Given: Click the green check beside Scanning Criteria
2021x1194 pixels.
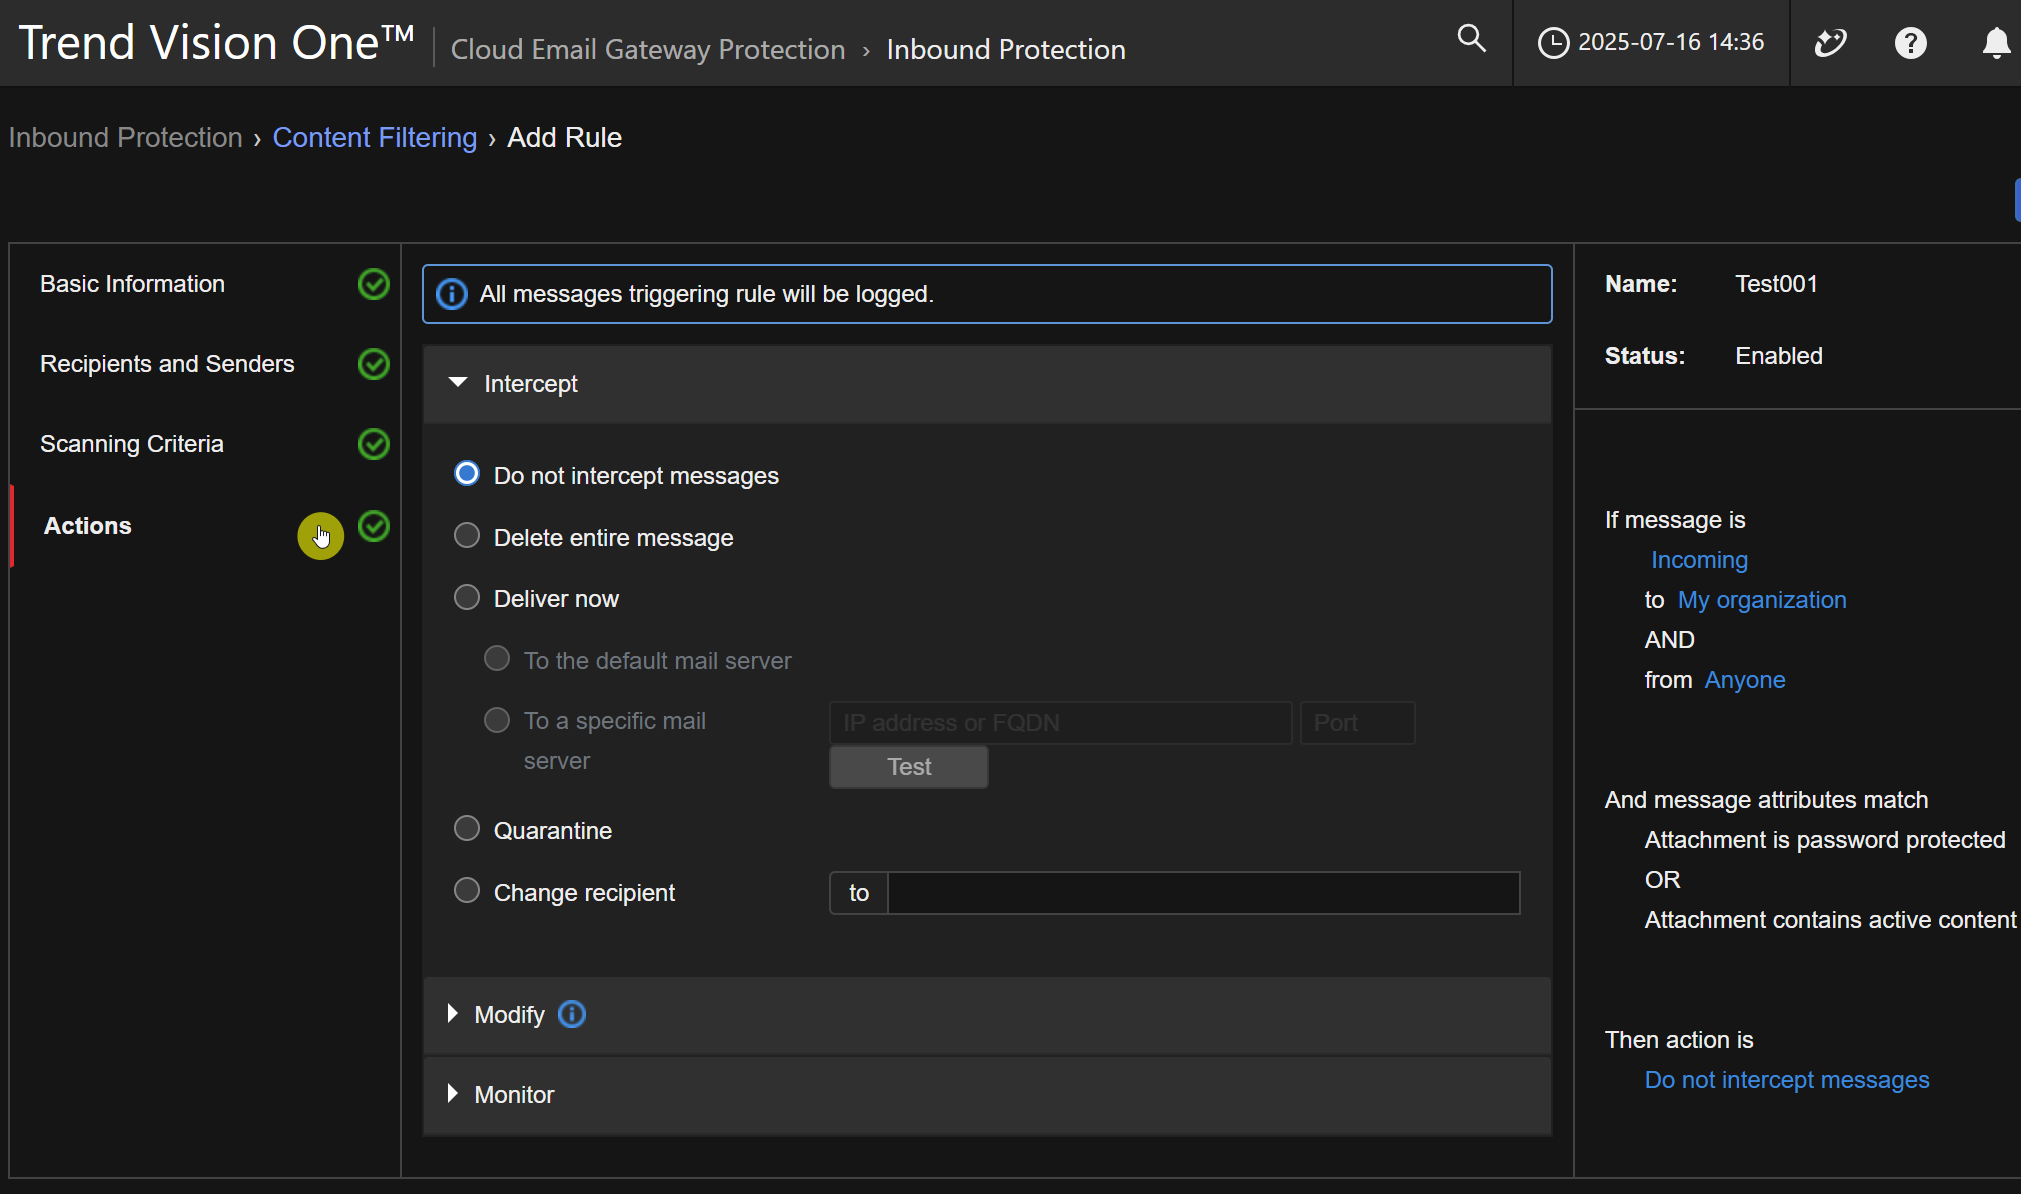Looking at the screenshot, I should click(x=374, y=444).
